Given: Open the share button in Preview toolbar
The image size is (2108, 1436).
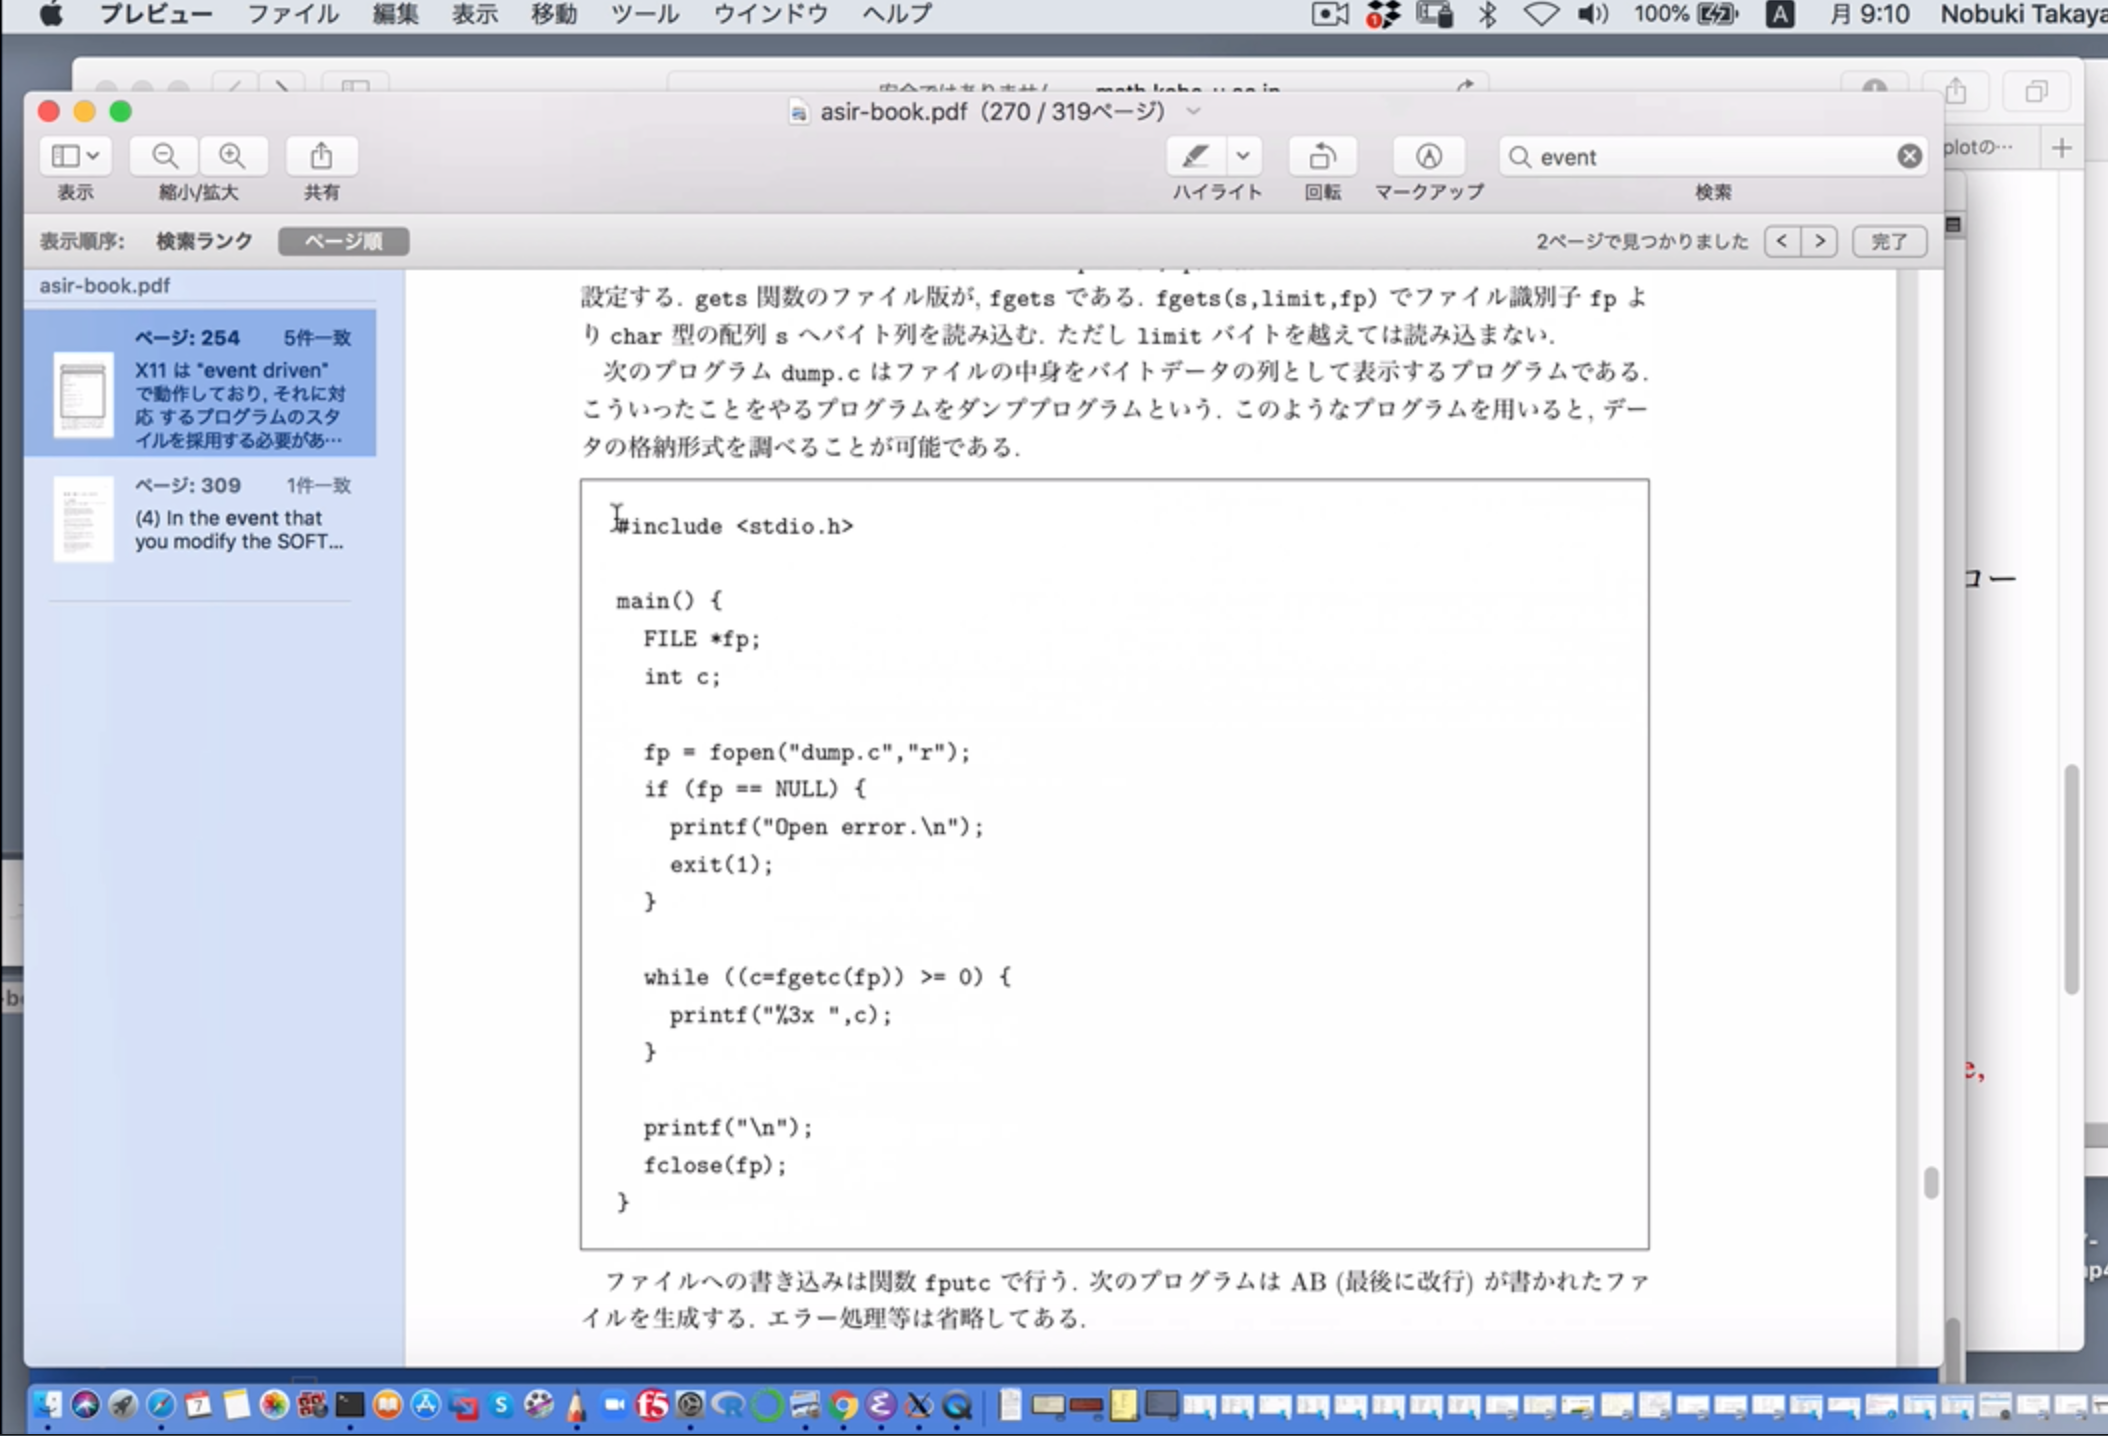Looking at the screenshot, I should point(321,156).
